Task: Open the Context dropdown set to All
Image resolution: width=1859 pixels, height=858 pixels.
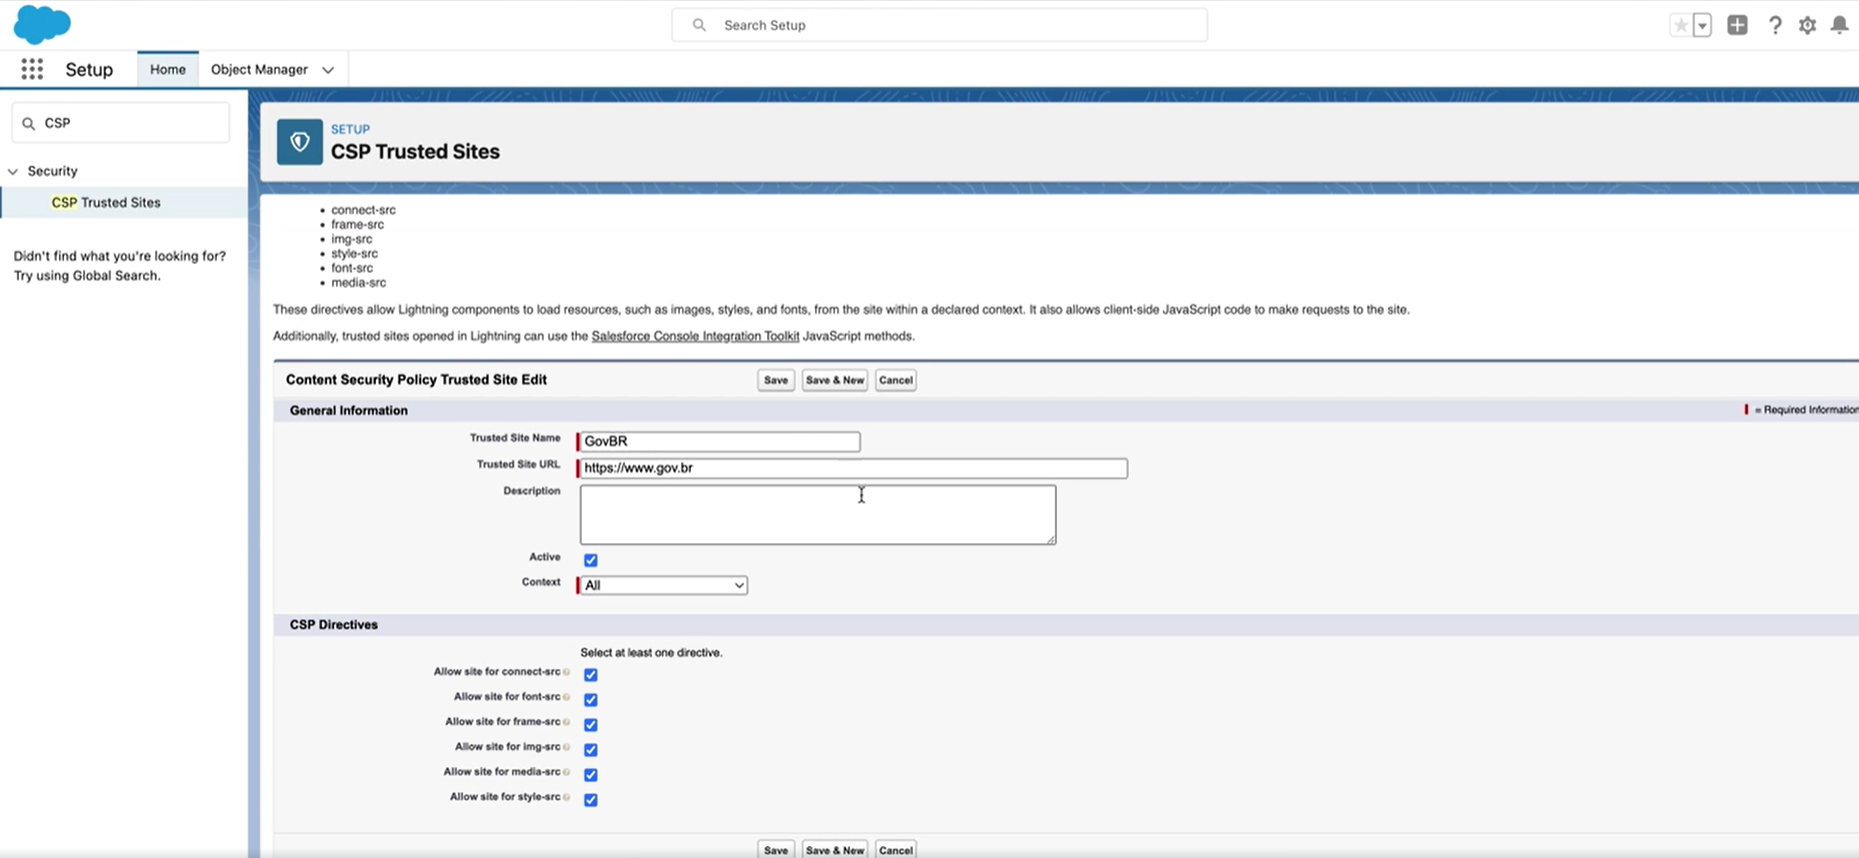Action: click(663, 585)
